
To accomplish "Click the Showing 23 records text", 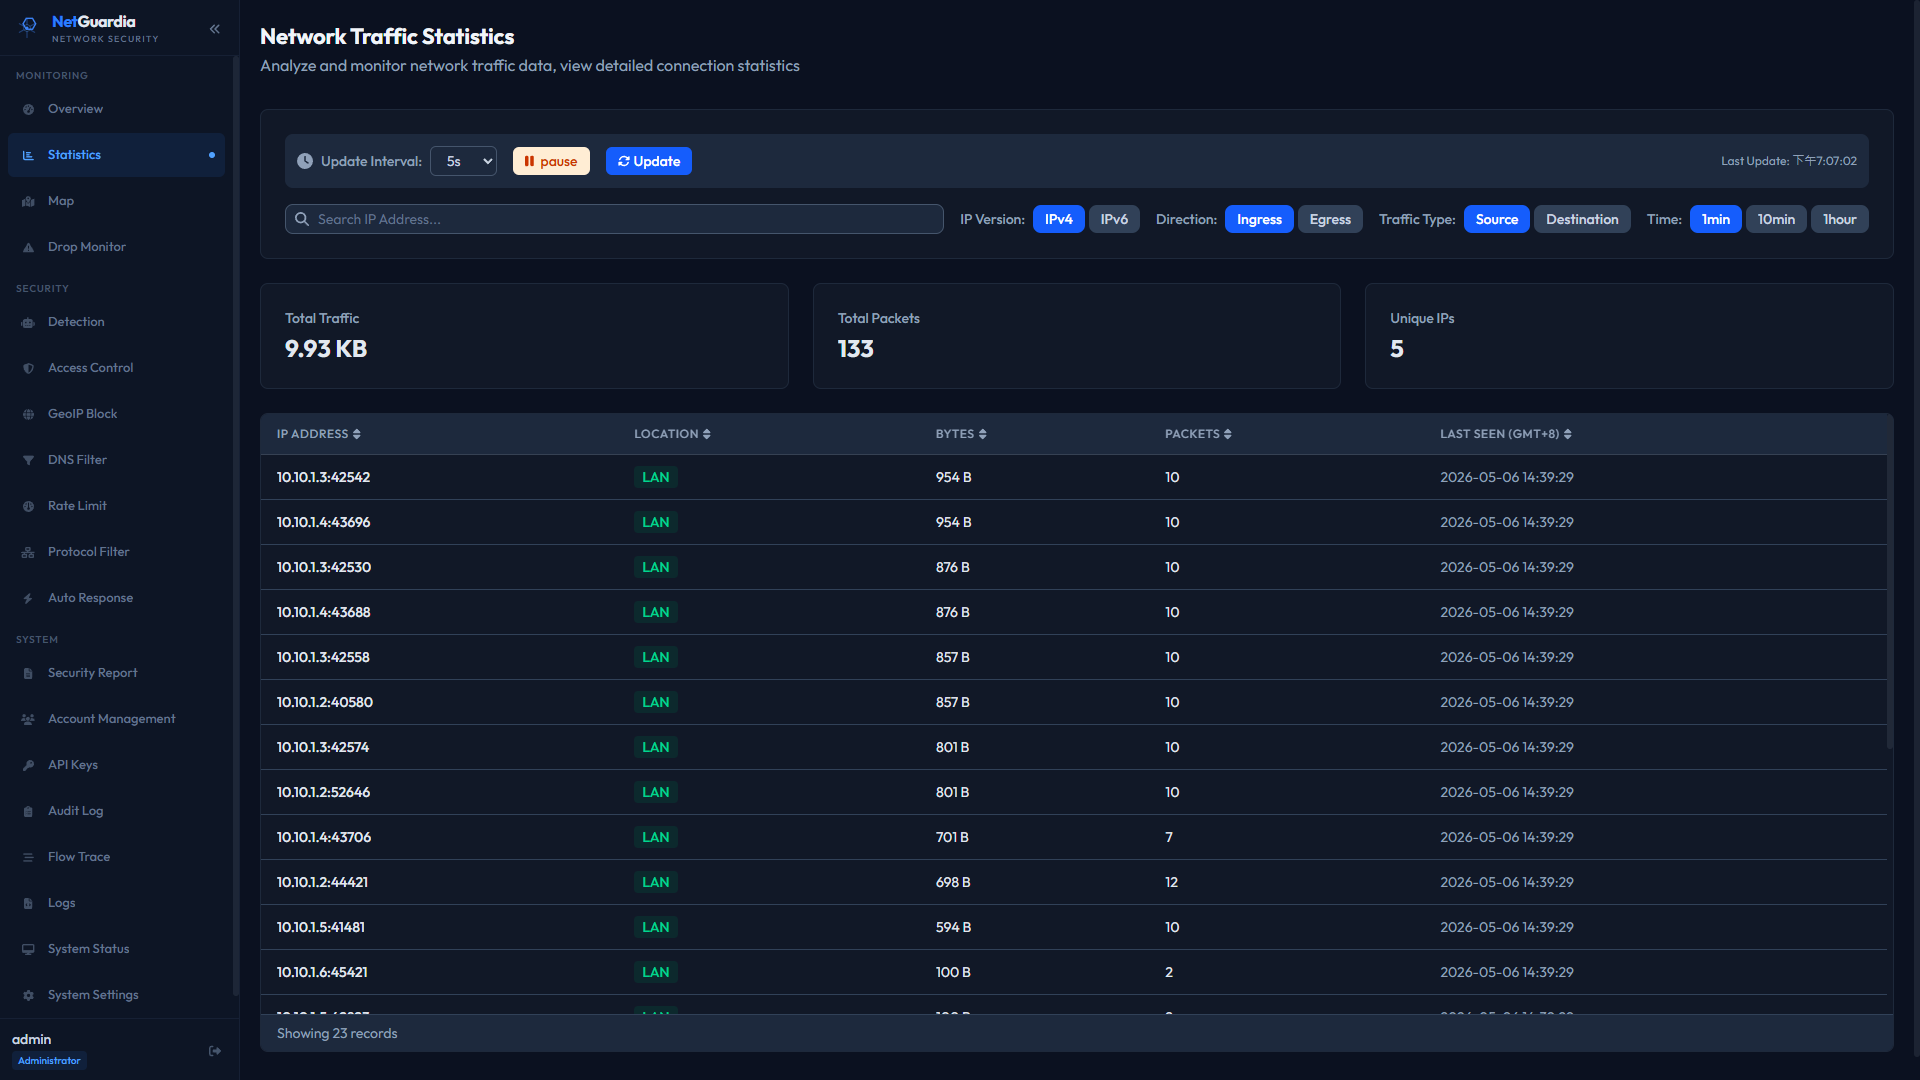I will 337,1033.
